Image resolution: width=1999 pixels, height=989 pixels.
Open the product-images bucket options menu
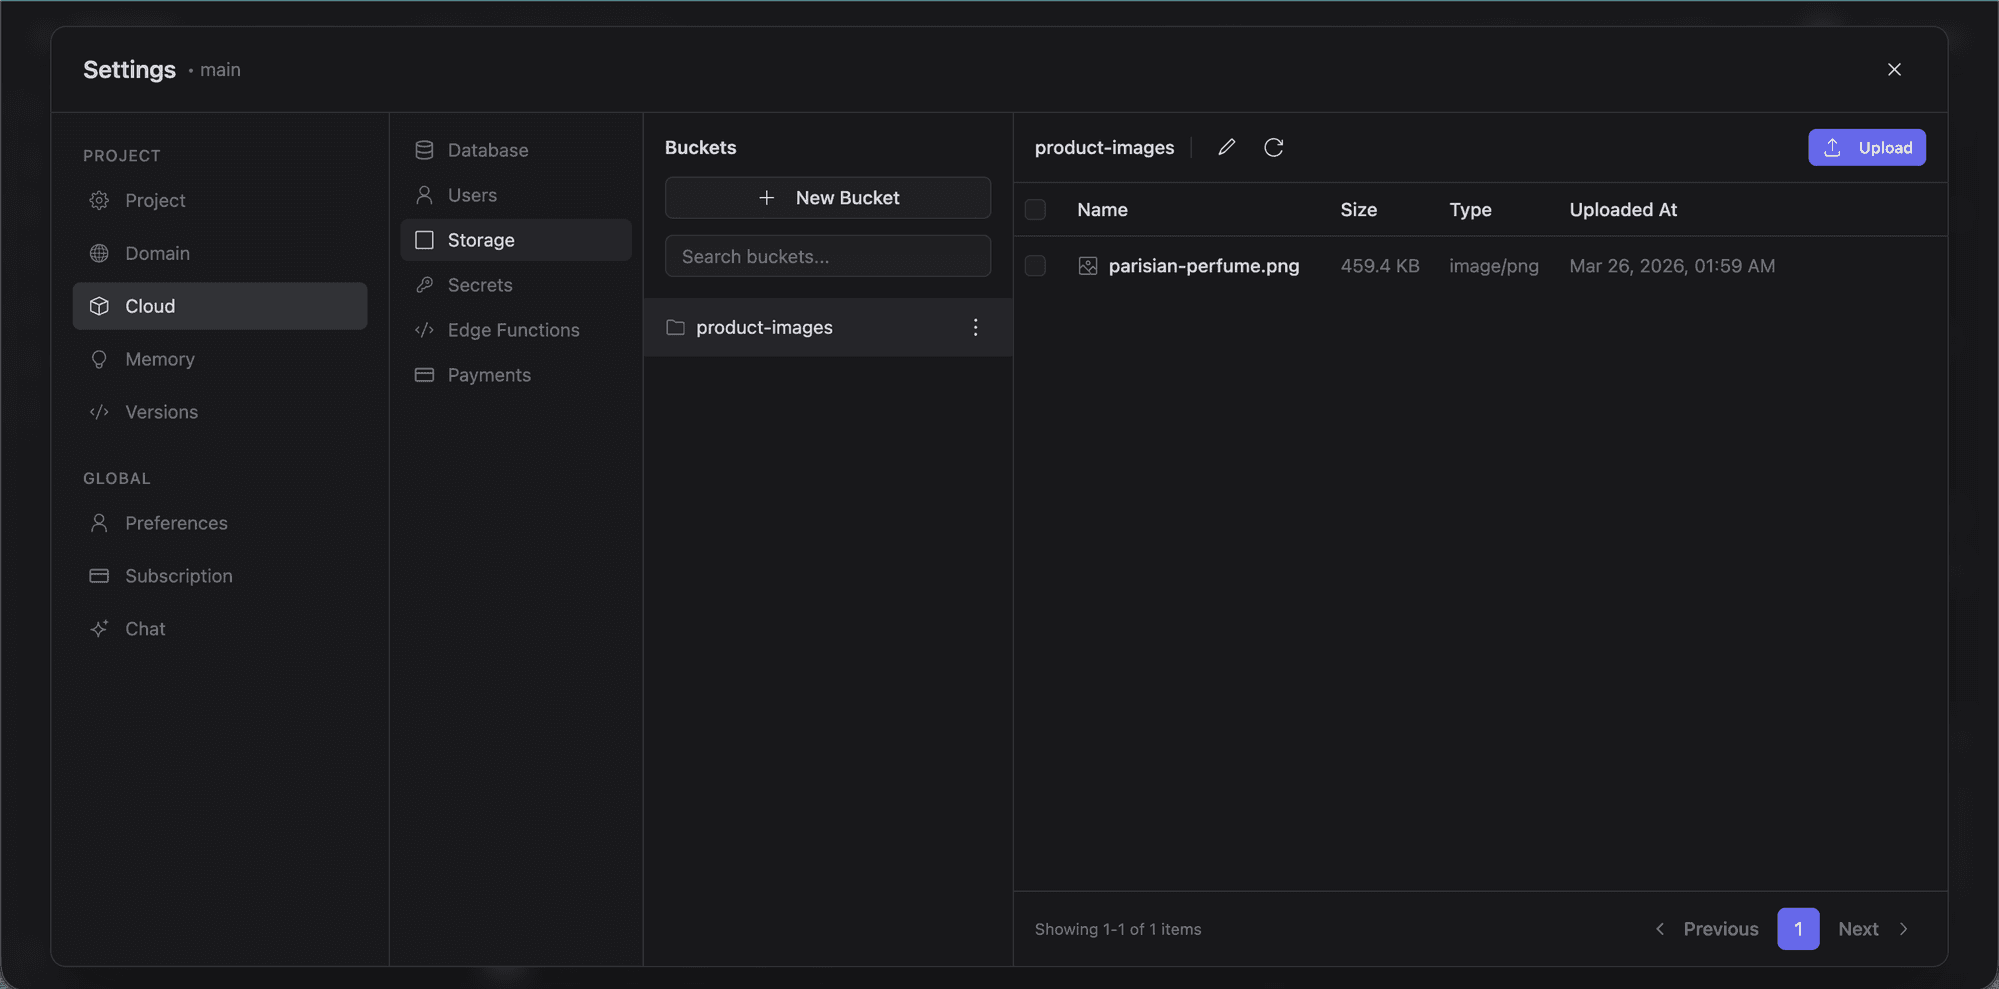click(x=976, y=327)
